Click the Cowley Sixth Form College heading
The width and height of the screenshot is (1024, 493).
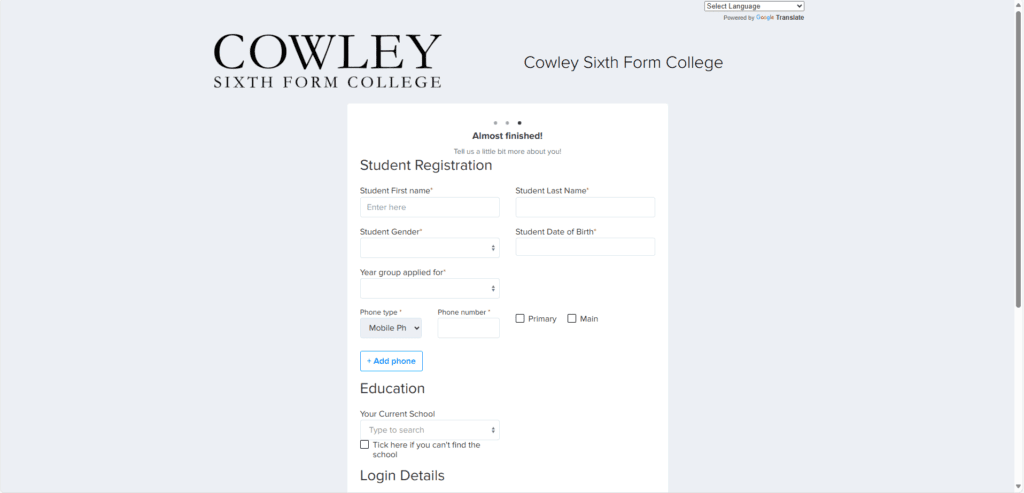pyautogui.click(x=623, y=63)
